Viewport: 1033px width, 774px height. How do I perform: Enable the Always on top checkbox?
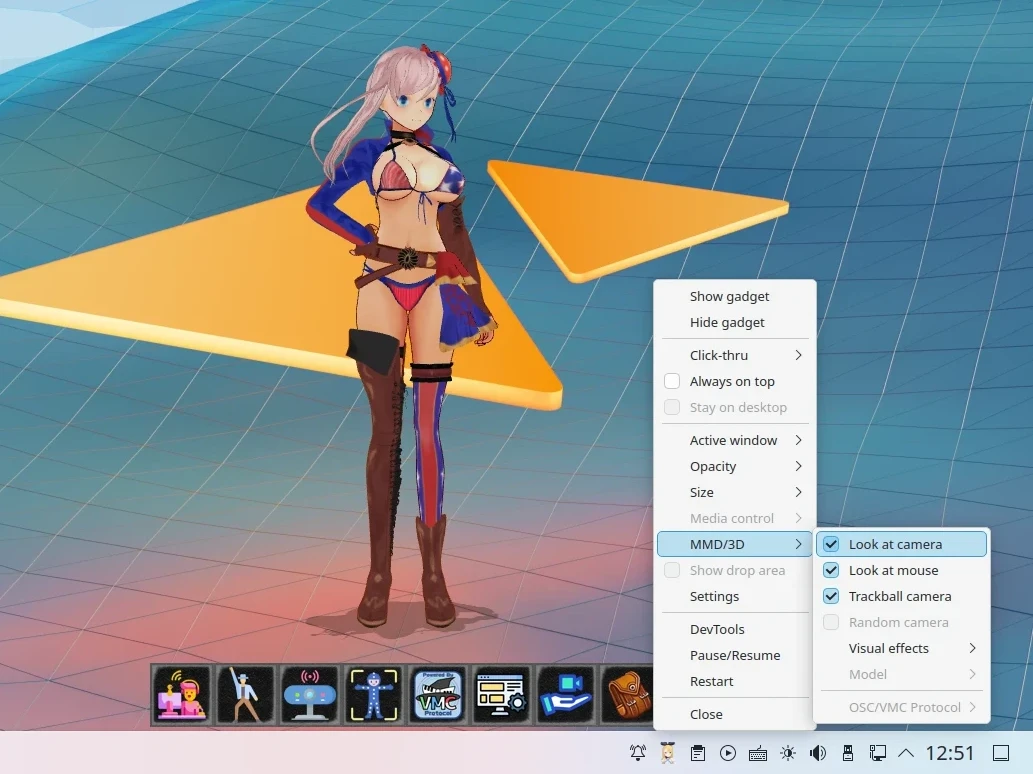click(672, 381)
